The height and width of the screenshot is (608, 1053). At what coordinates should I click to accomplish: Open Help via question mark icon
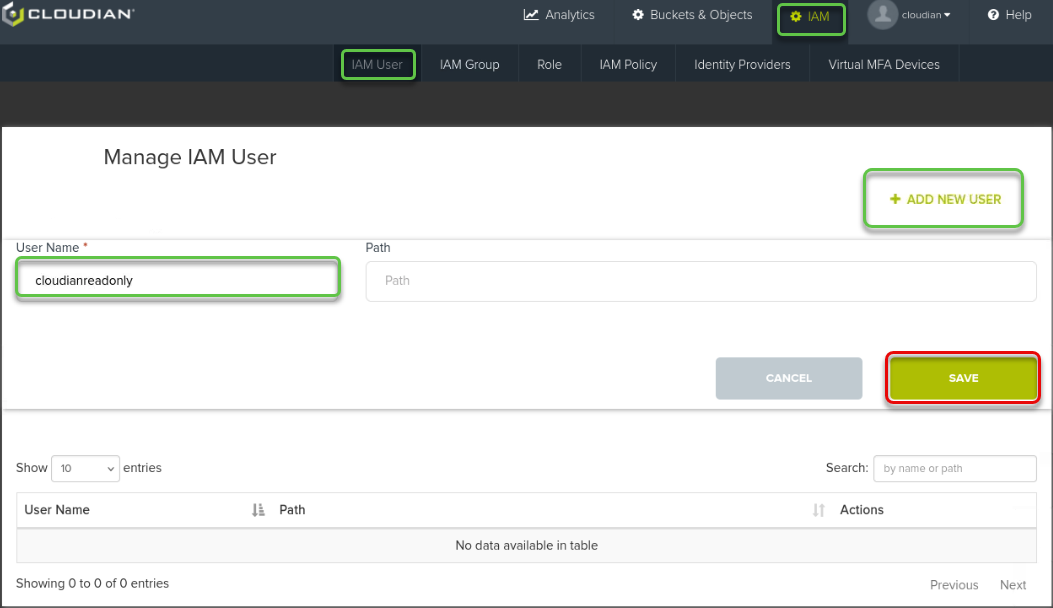click(993, 15)
